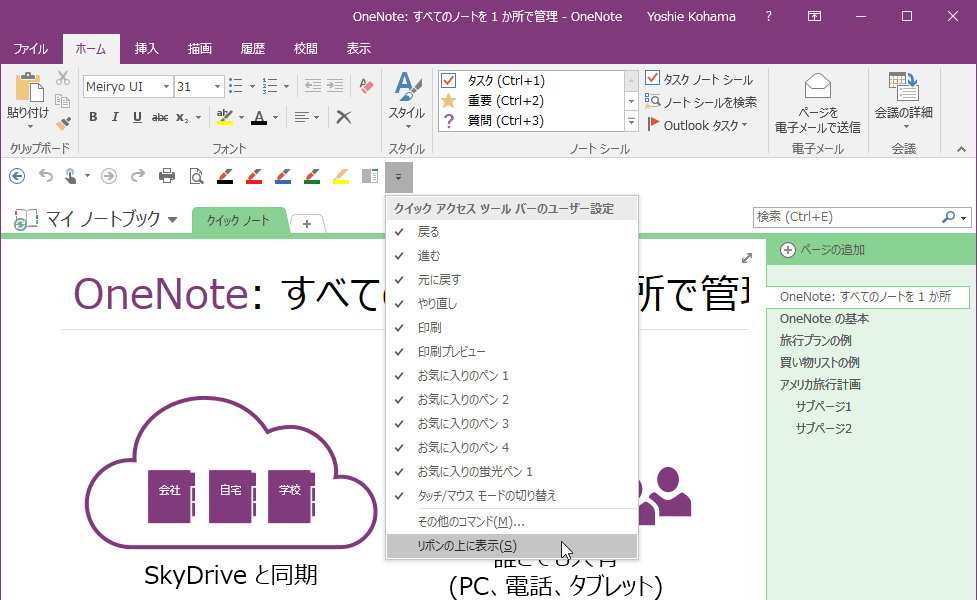Click ページの追加 button
977x600 pixels.
(823, 250)
